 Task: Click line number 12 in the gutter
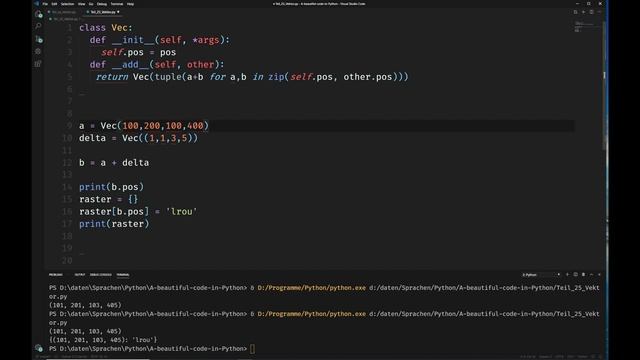point(67,162)
